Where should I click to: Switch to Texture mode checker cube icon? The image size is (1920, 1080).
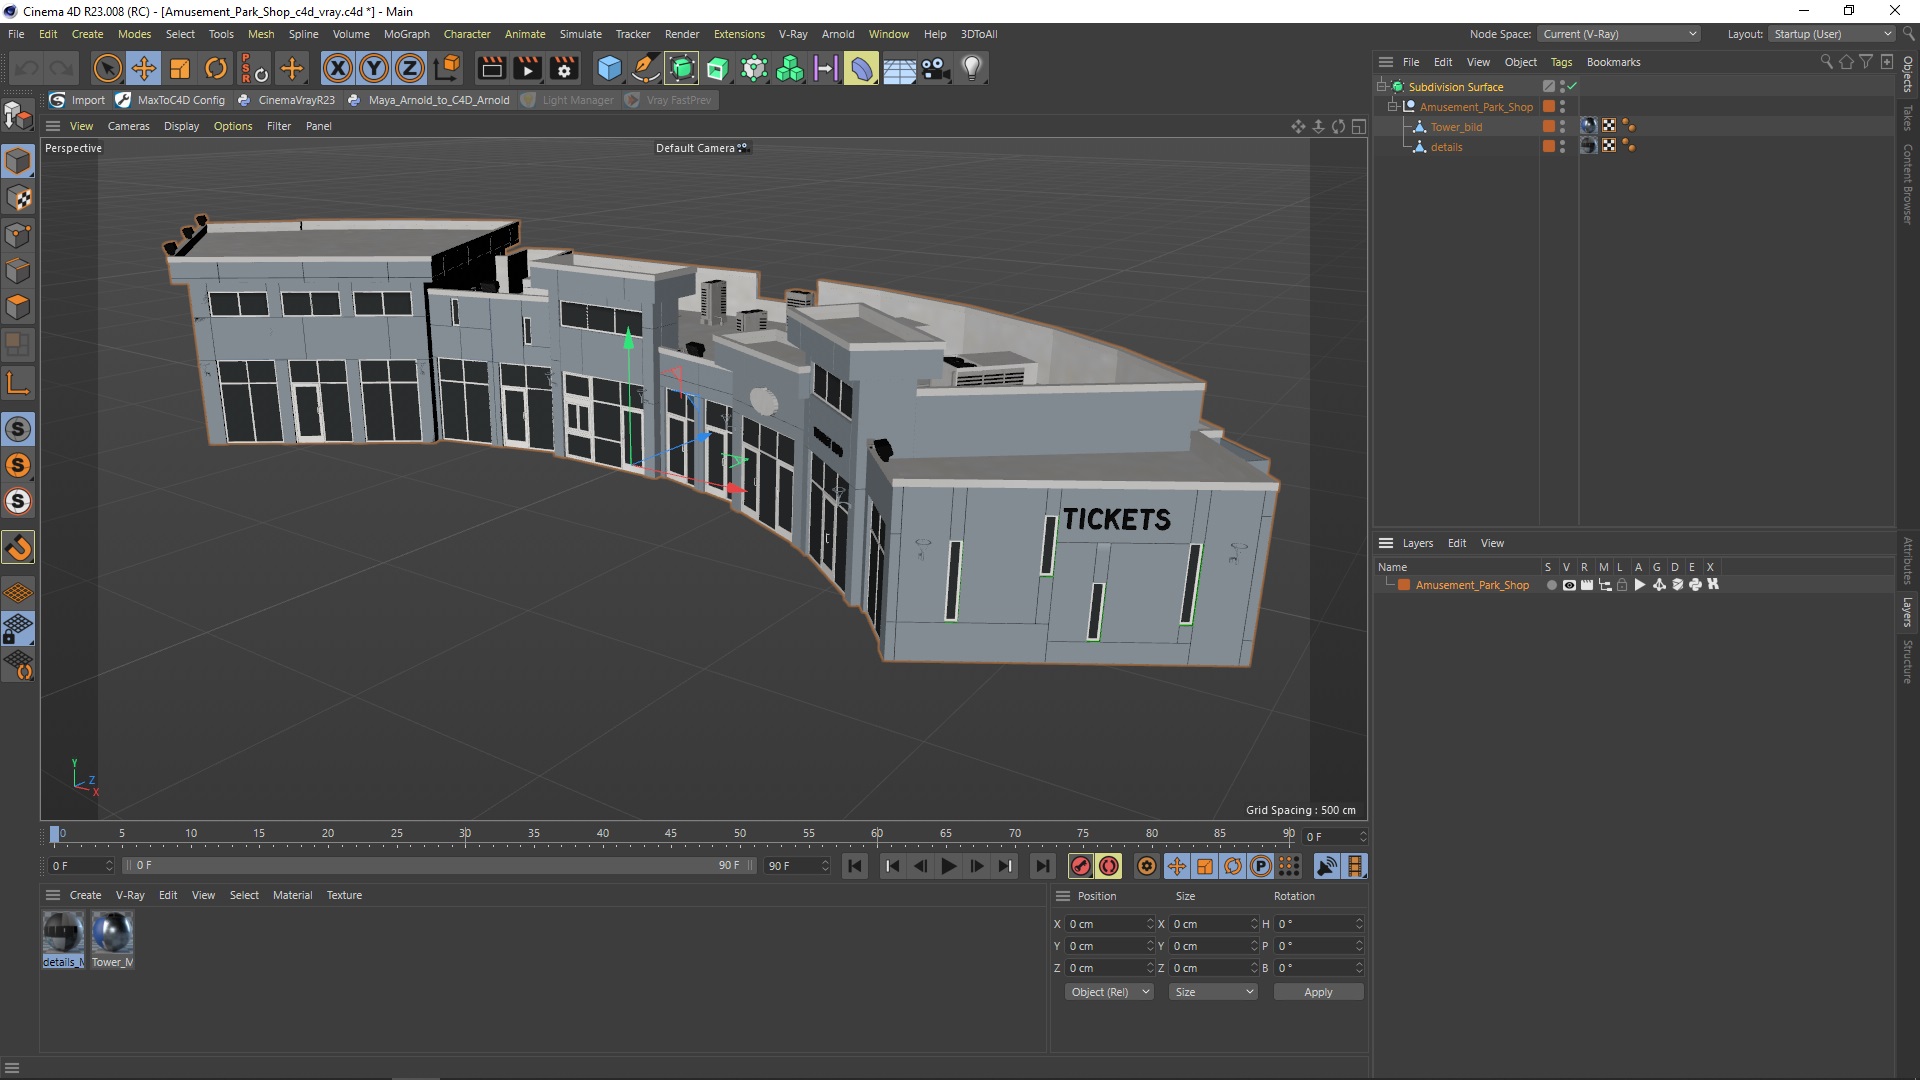pyautogui.click(x=18, y=198)
